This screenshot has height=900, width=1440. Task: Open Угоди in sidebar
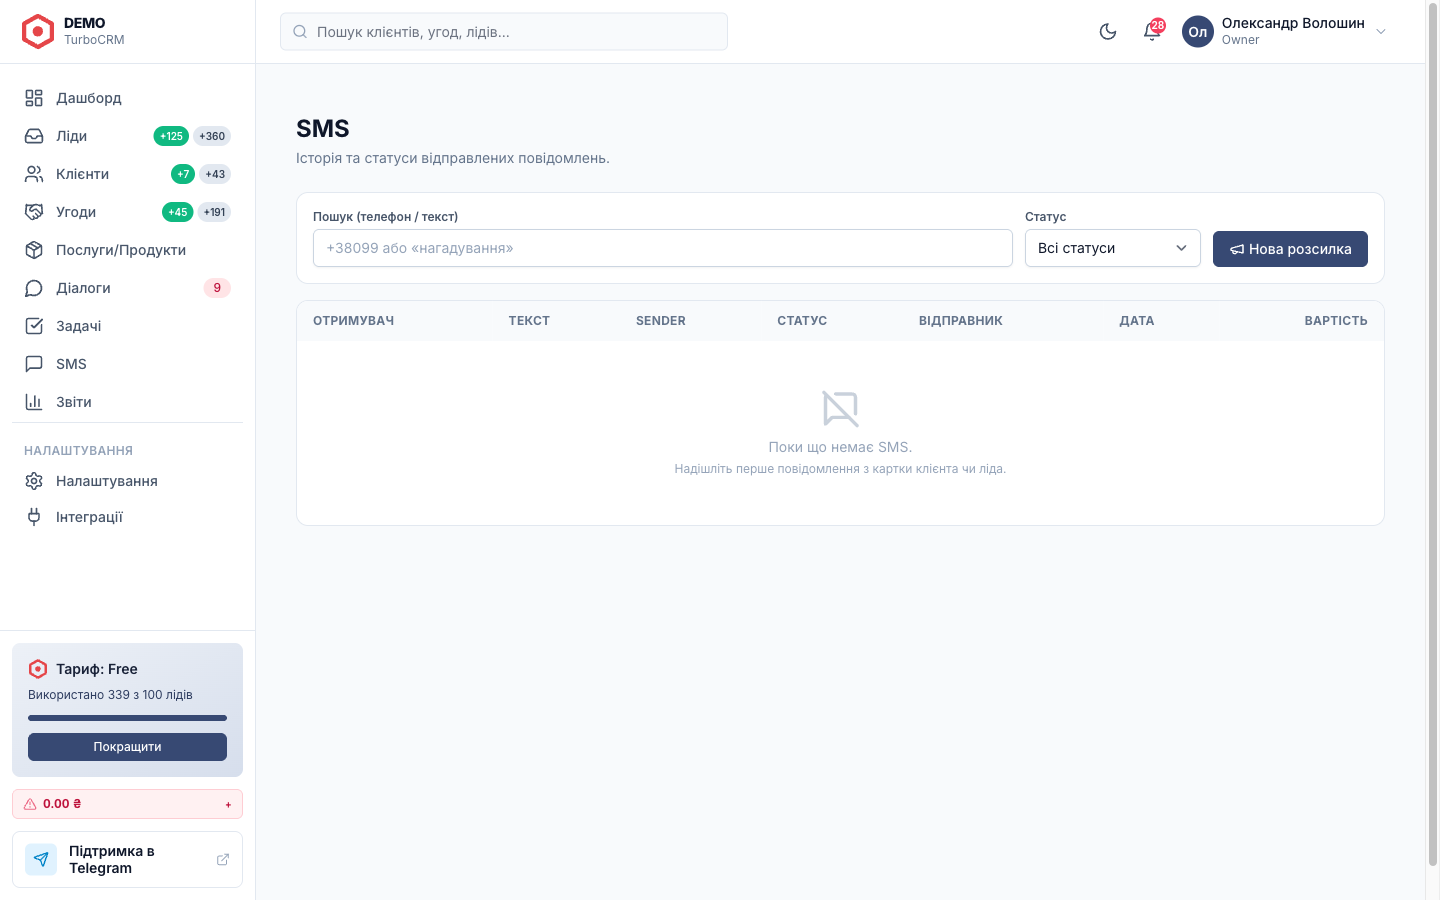[x=127, y=212]
